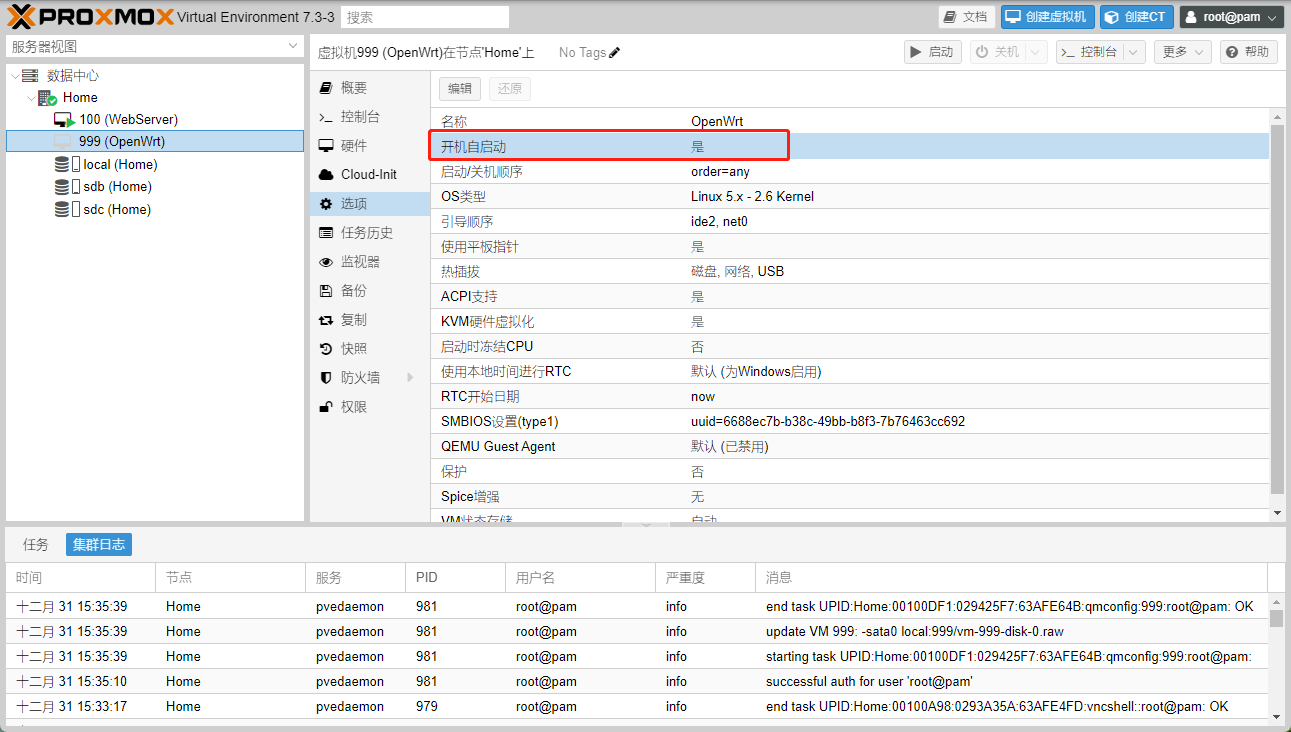1291x732 pixels.
Task: Sort log by 严重度 column header
Action: pos(705,577)
